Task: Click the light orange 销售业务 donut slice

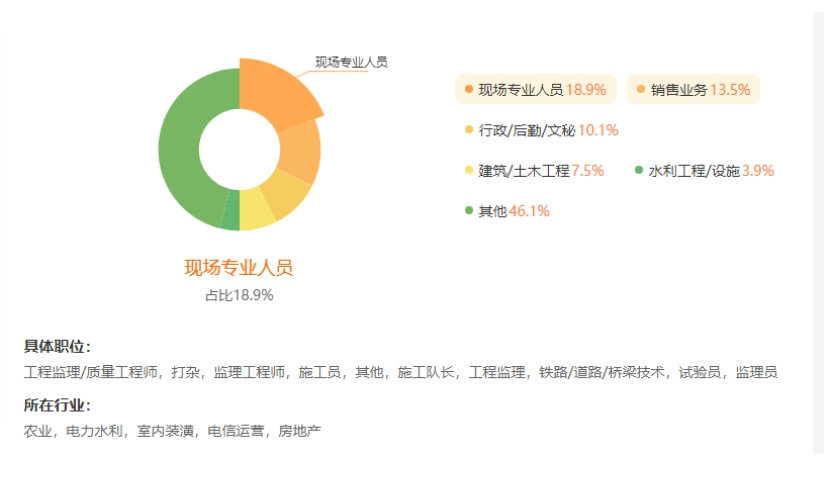Action: tap(300, 150)
